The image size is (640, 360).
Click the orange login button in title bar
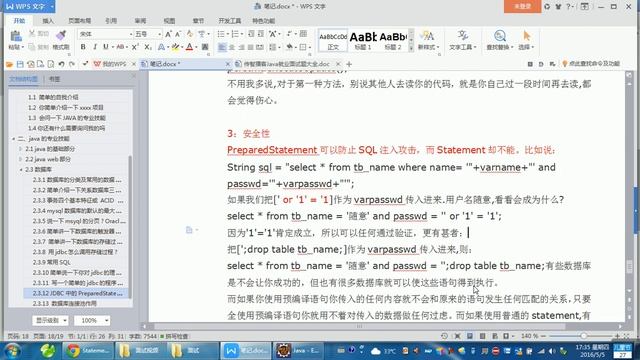pos(522,7)
